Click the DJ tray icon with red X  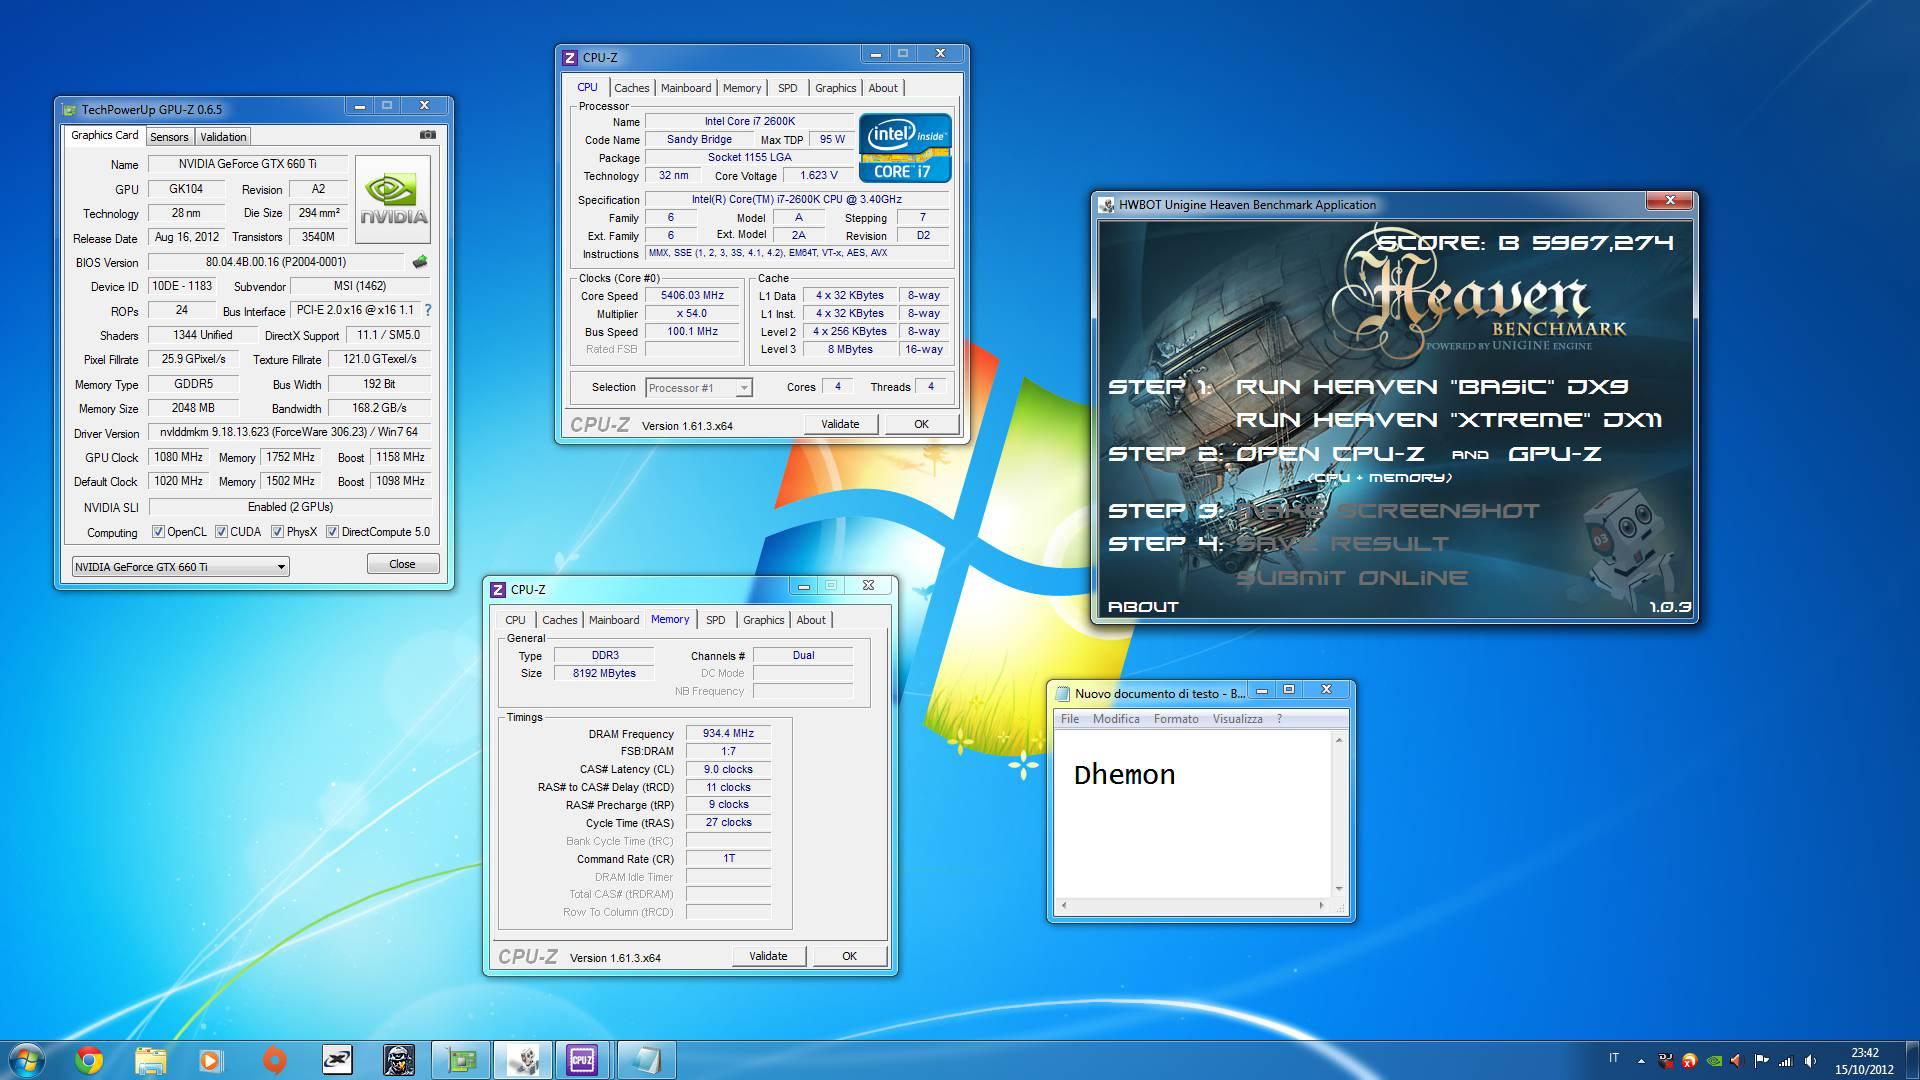point(1665,1060)
